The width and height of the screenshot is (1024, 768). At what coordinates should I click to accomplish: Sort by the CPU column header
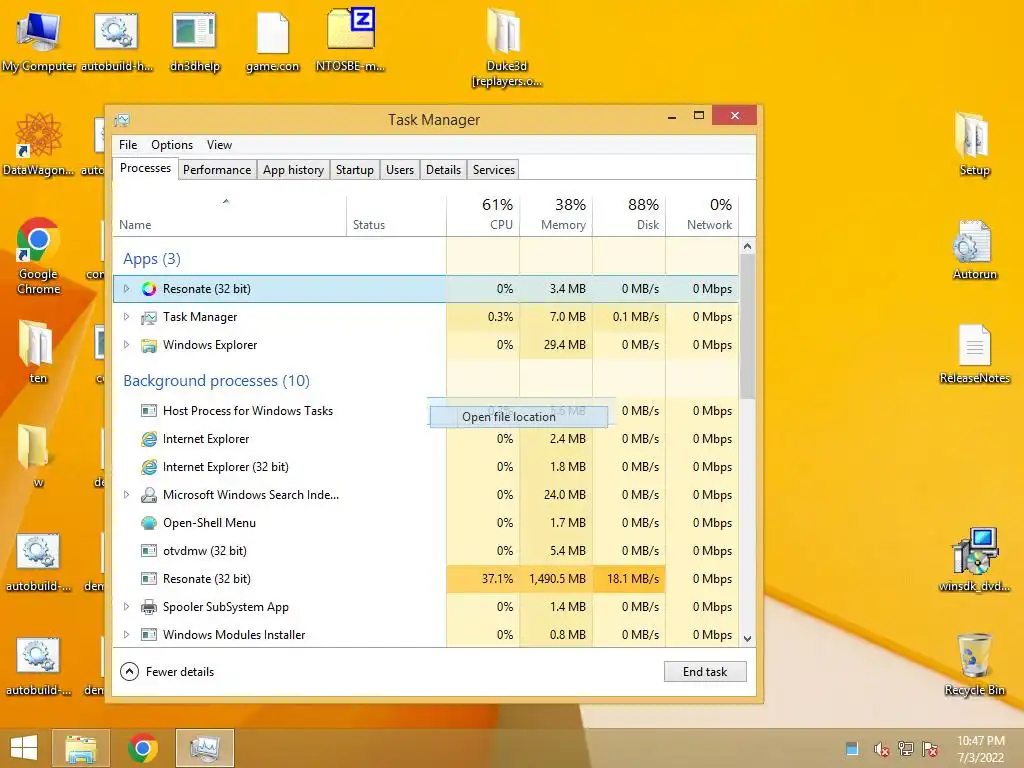[483, 216]
